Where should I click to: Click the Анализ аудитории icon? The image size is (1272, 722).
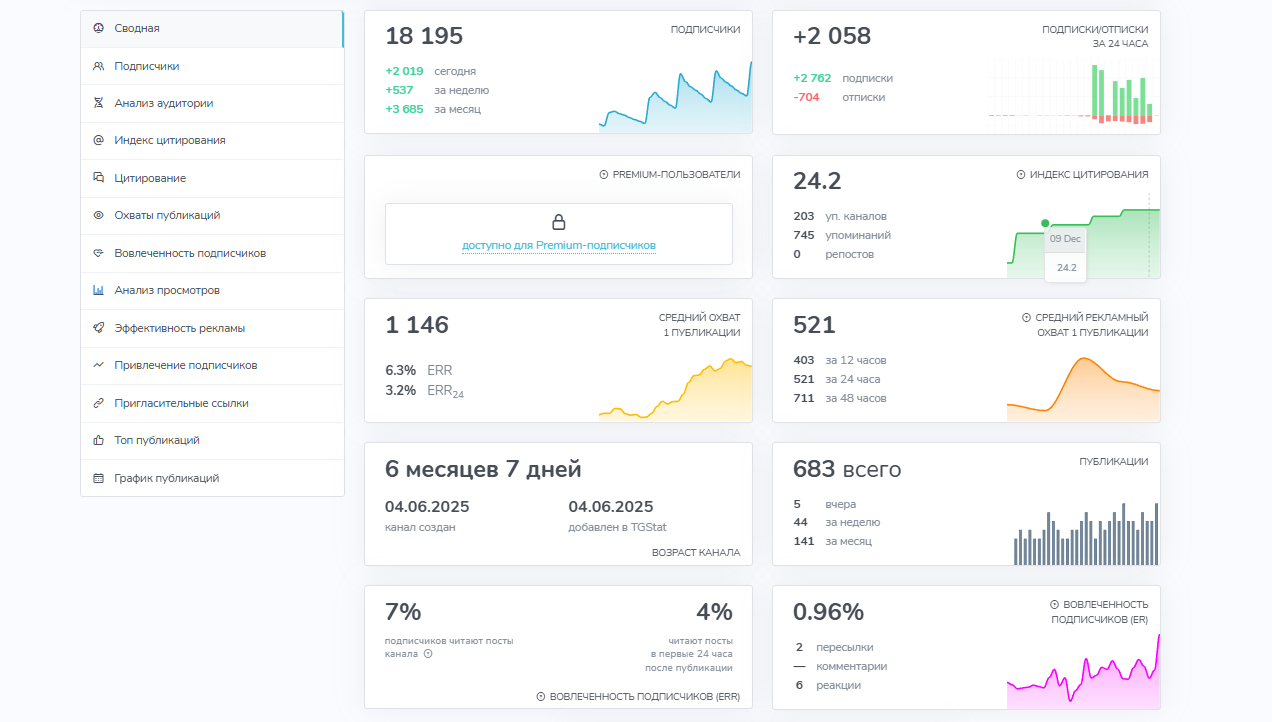click(x=98, y=103)
